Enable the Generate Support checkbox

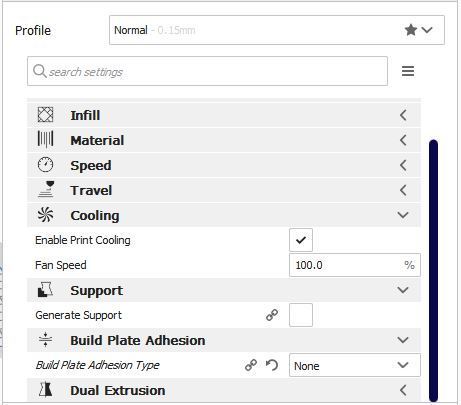301,315
